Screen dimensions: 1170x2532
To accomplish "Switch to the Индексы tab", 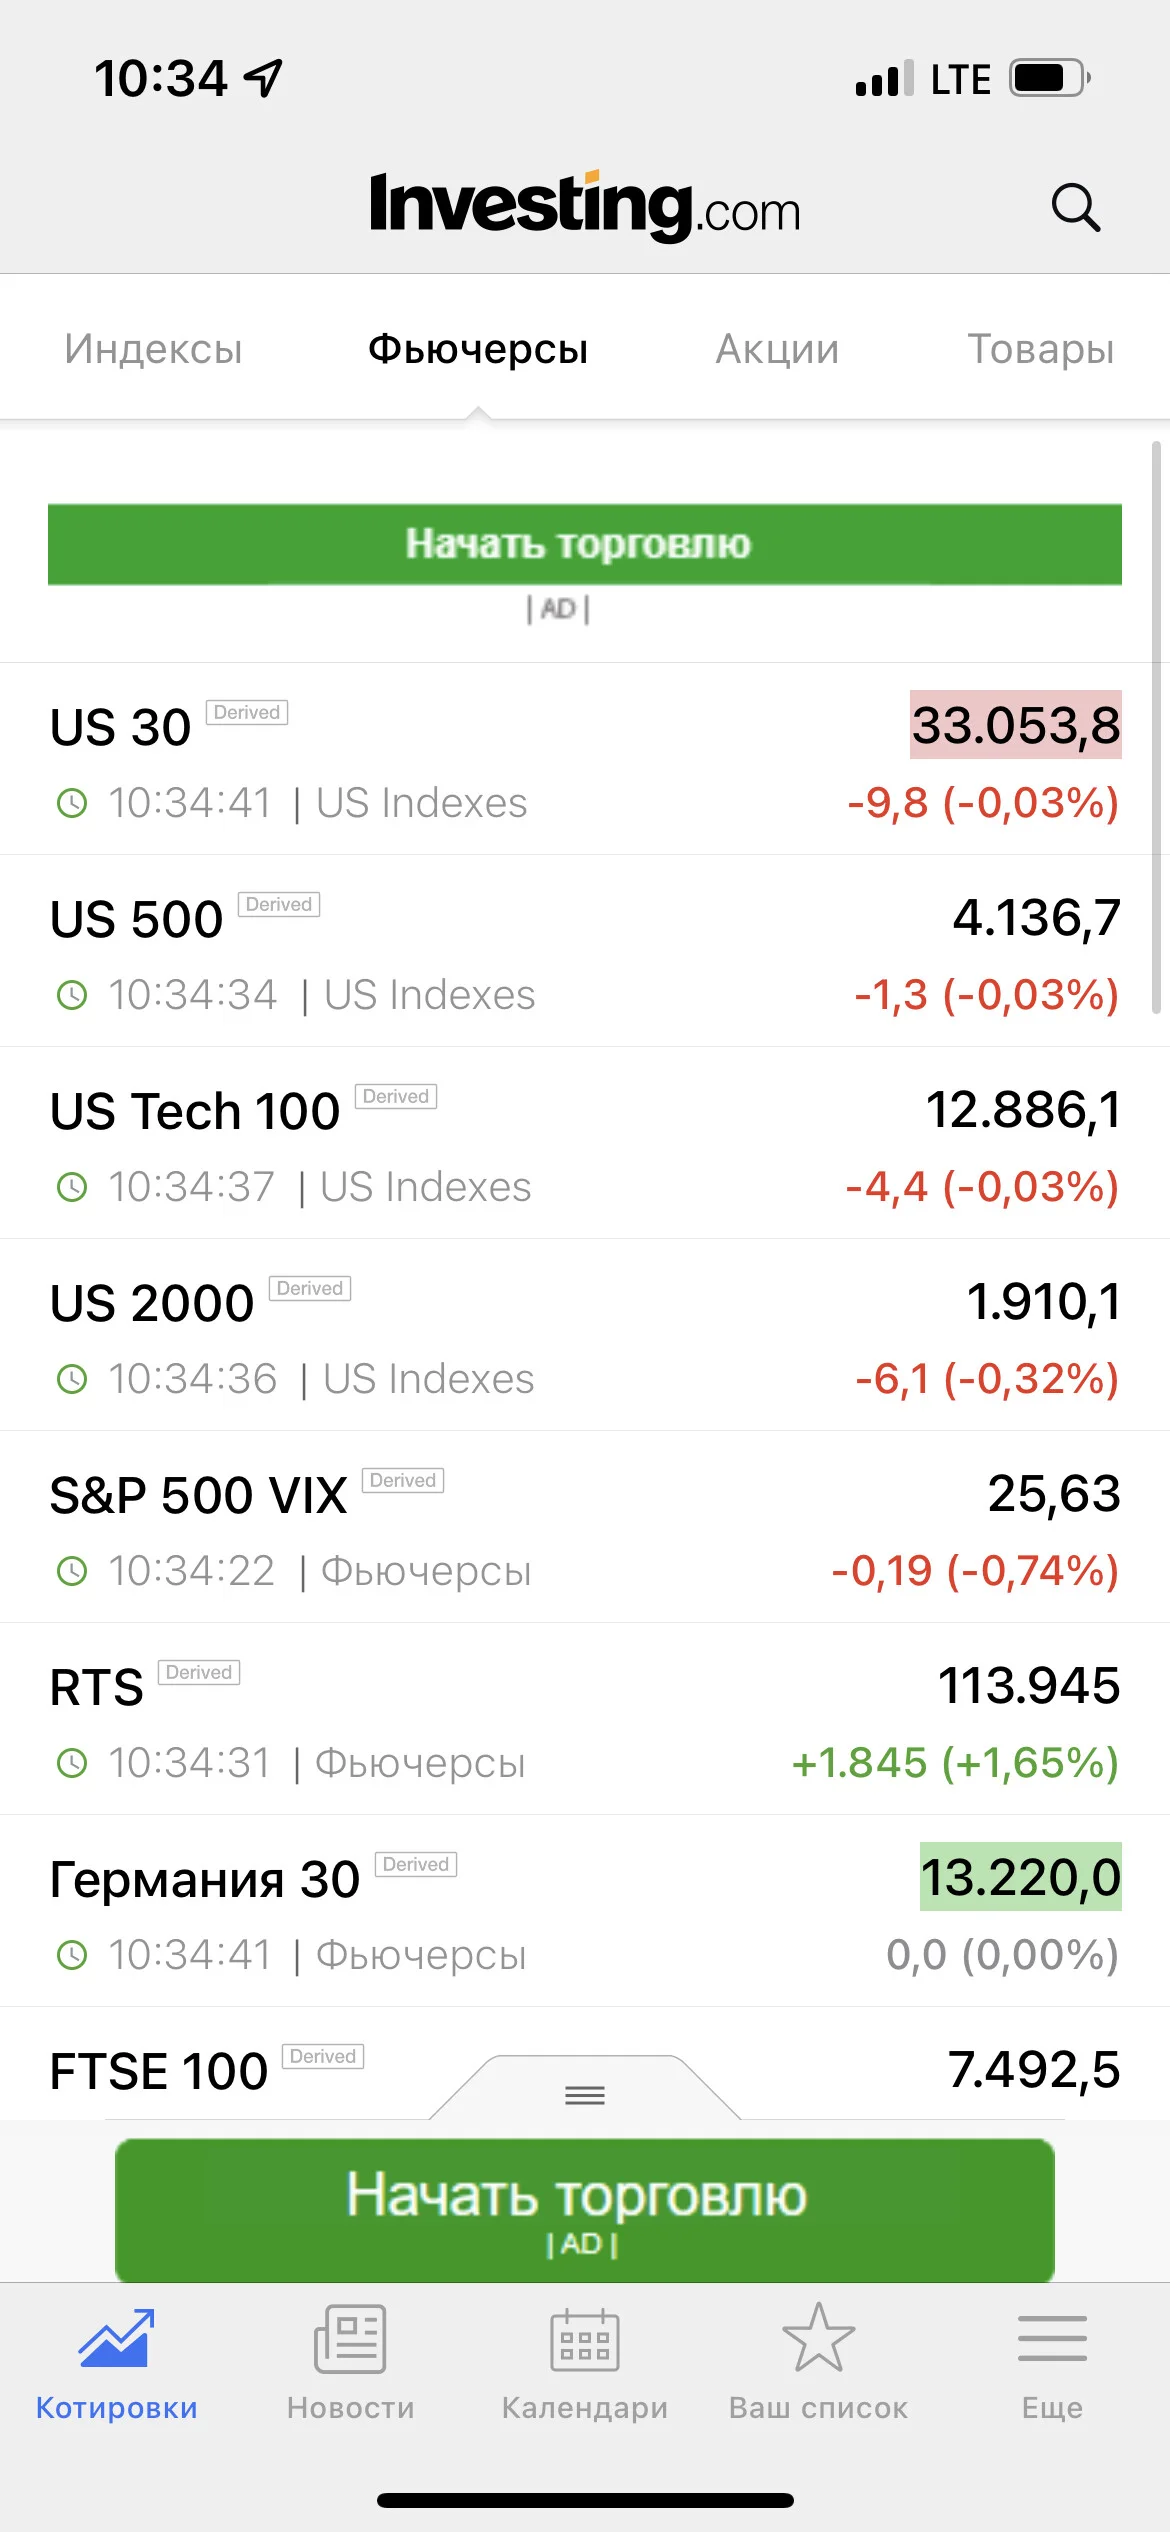I will point(153,349).
